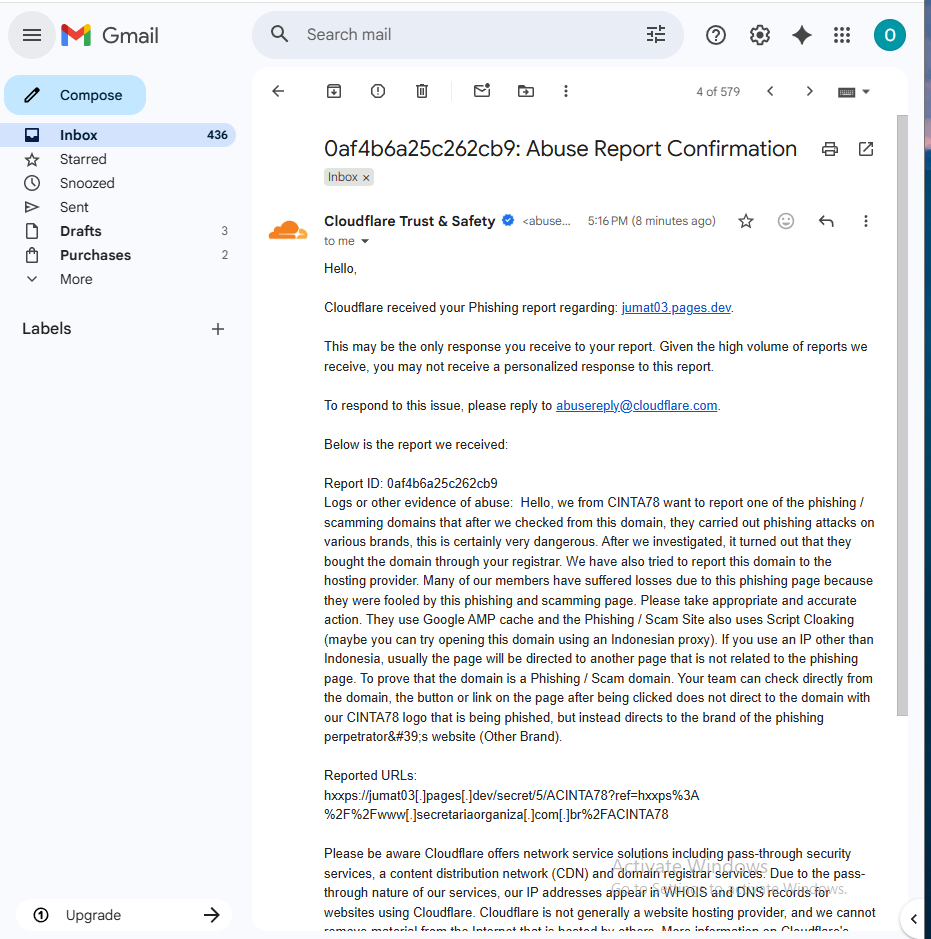Open the Settings gear

(759, 35)
